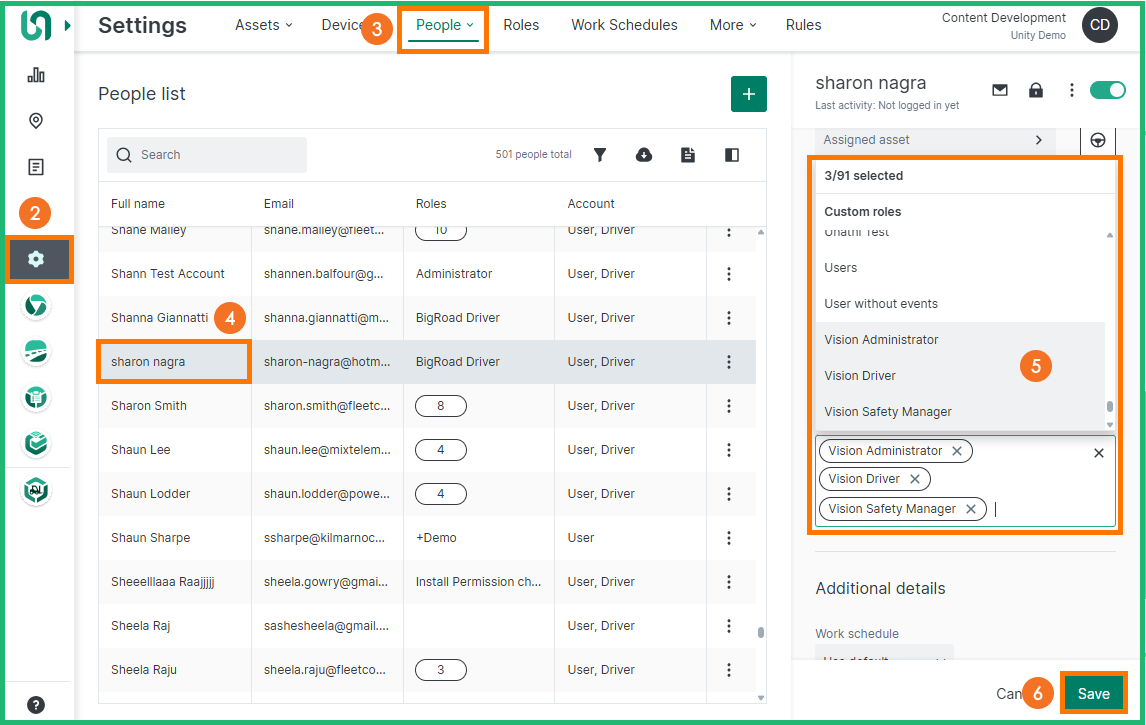Image resolution: width=1146 pixels, height=725 pixels.
Task: Click the map location pin sidebar icon
Action: tap(36, 121)
